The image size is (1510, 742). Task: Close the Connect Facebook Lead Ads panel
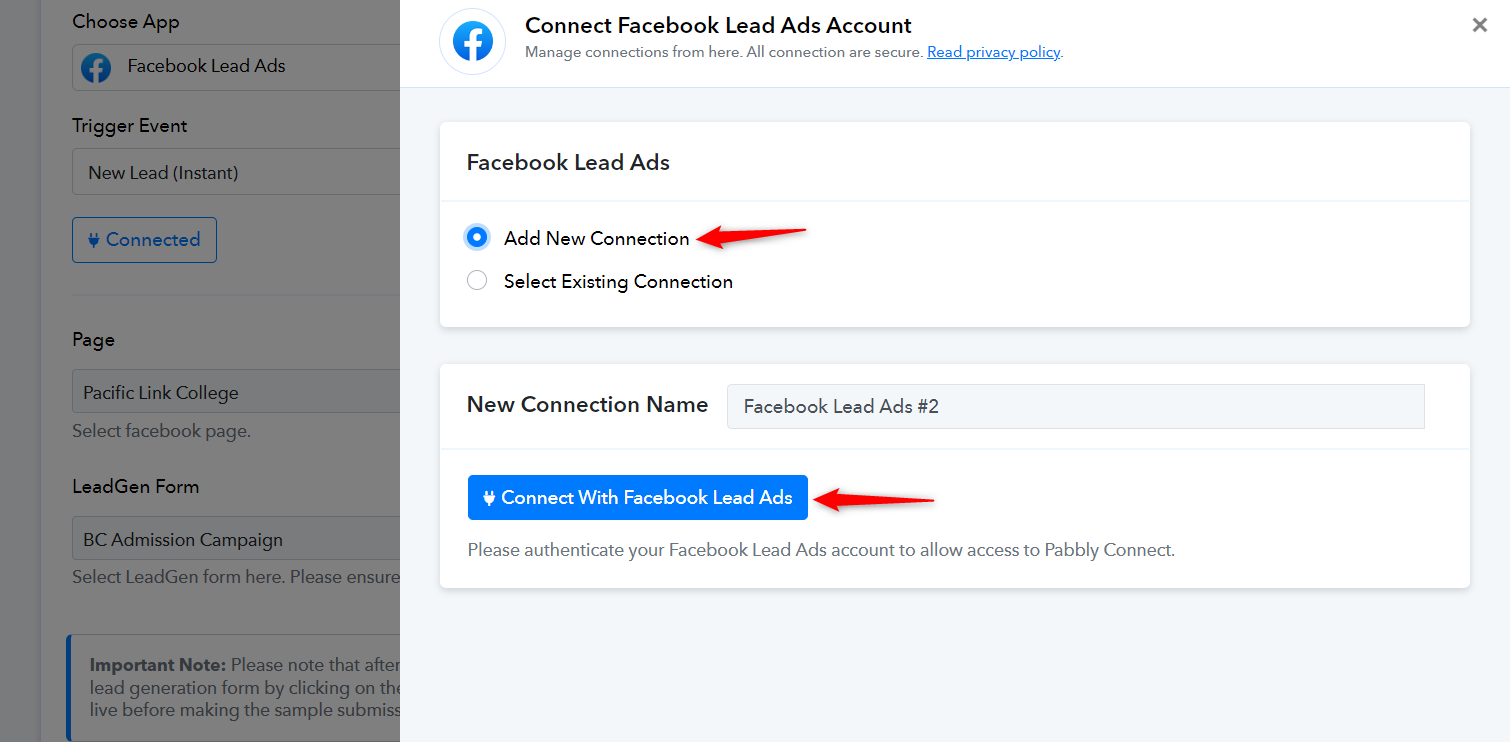[x=1480, y=25]
